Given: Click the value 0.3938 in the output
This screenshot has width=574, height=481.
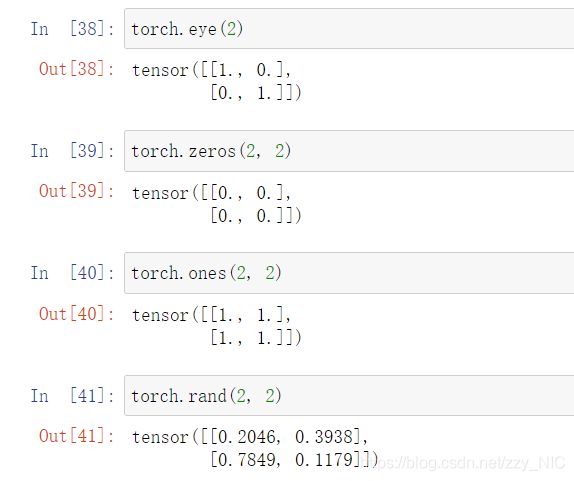Looking at the screenshot, I should (x=324, y=437).
